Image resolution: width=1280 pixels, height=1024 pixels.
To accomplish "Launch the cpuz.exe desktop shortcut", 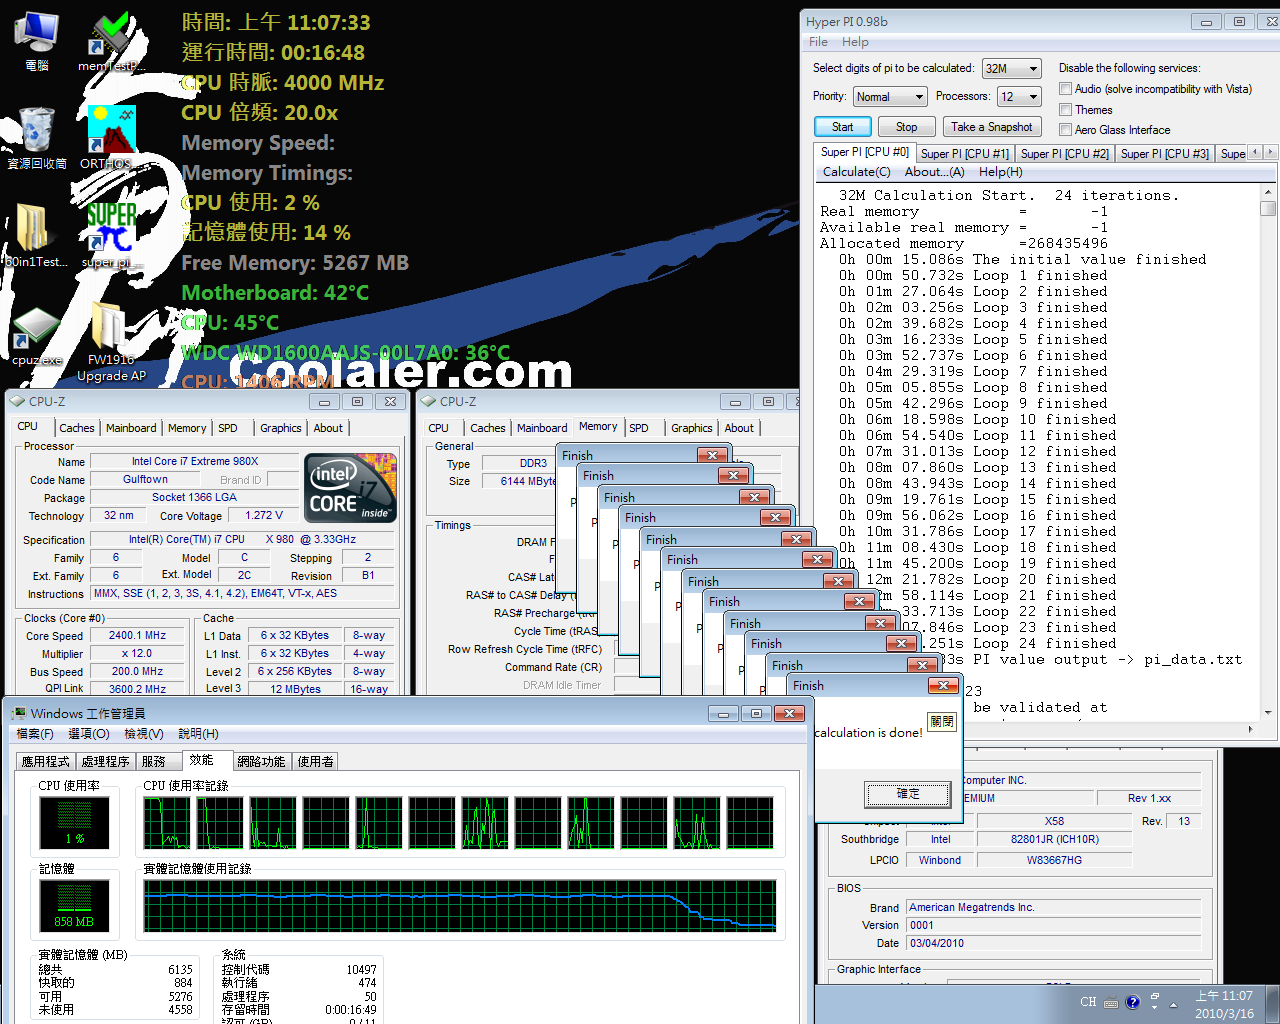I will pyautogui.click(x=37, y=336).
